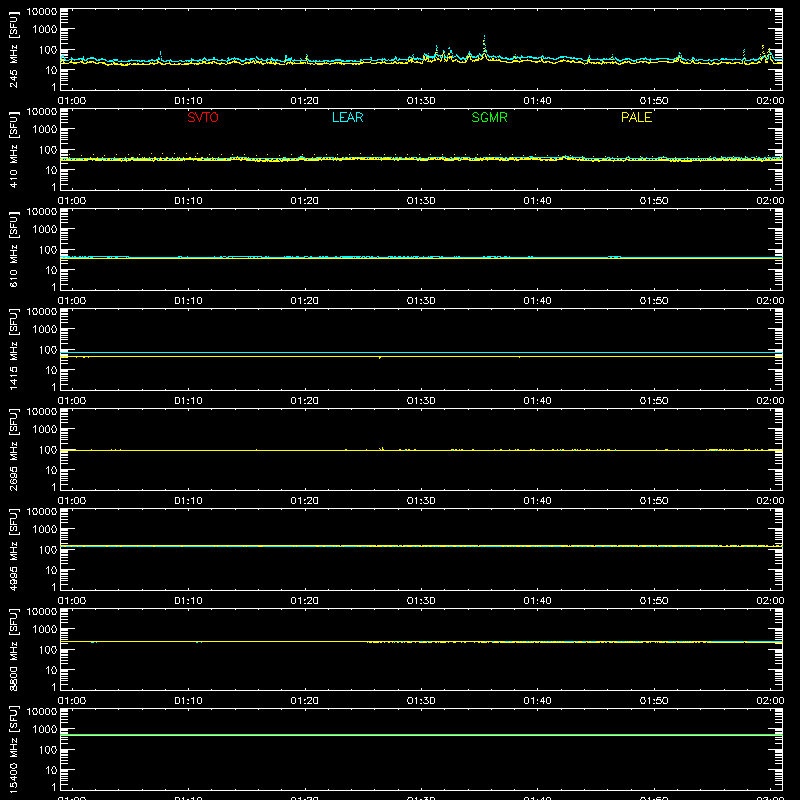This screenshot has width=800, height=800.
Task: Click the 01:30 time label under the 8800 MHz panel
Action: coord(421,701)
